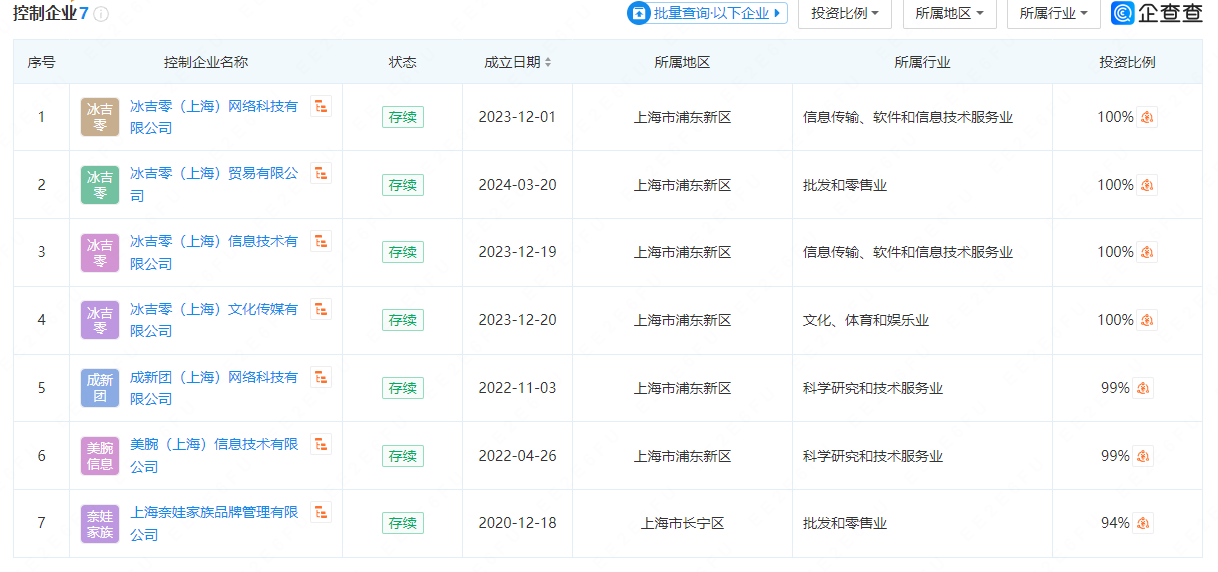
Task: Click the 状态 column header
Action: (403, 62)
